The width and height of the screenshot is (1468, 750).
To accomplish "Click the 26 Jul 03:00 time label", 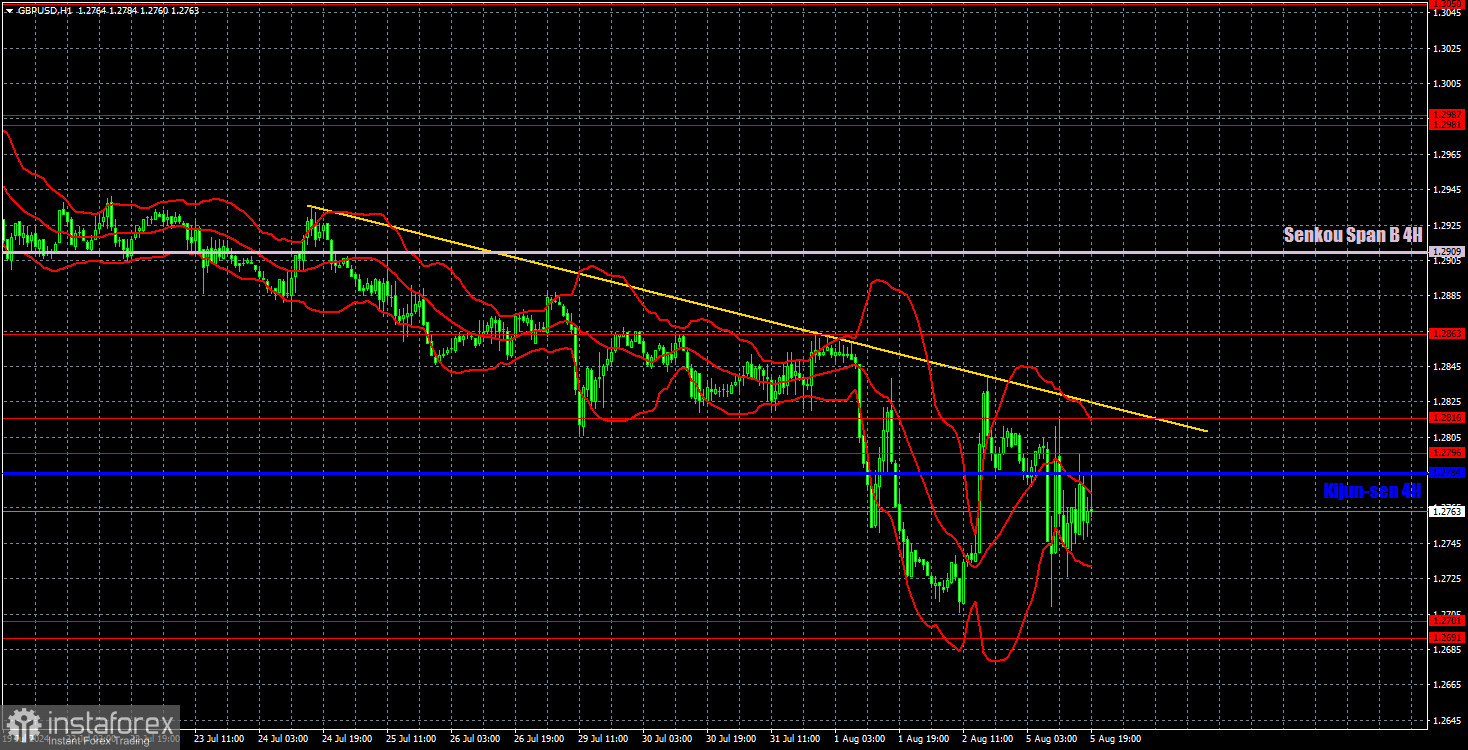I will coord(473,739).
